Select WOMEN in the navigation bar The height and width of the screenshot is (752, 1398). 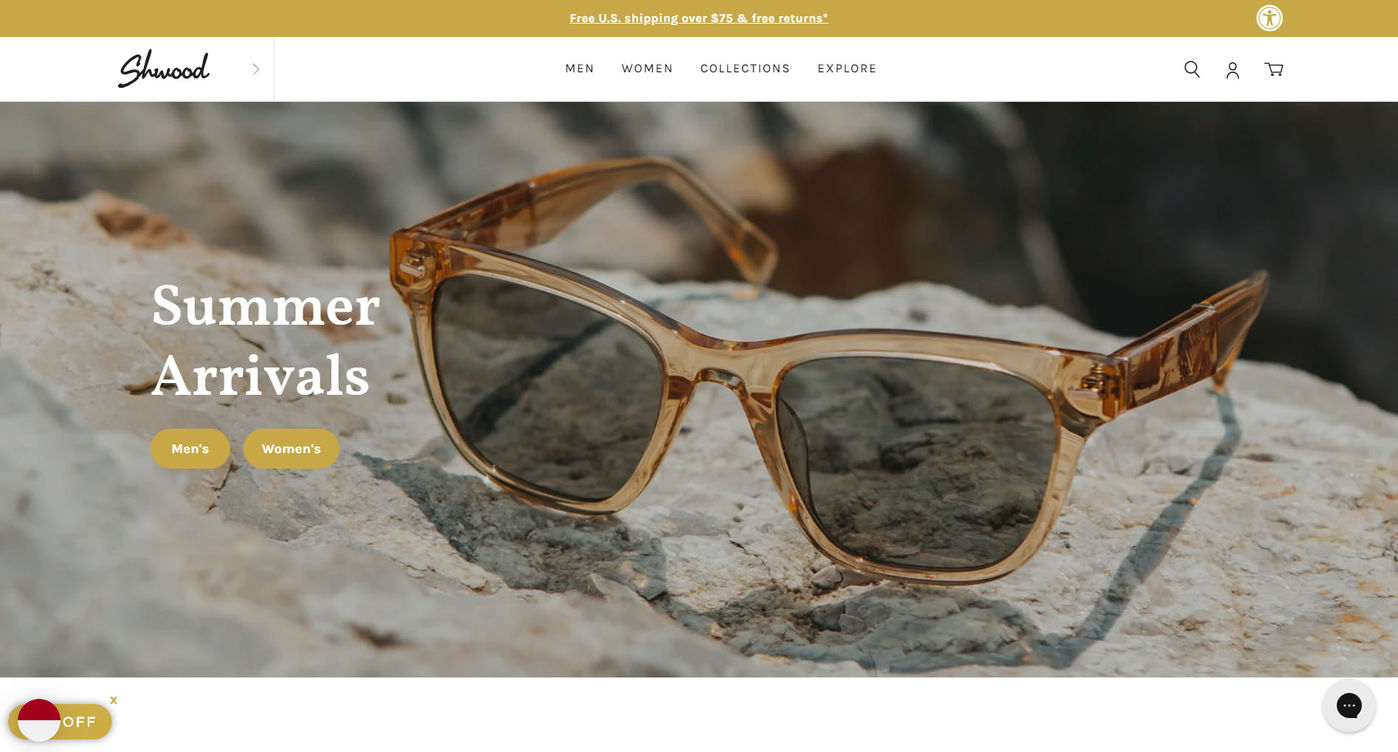coord(647,69)
